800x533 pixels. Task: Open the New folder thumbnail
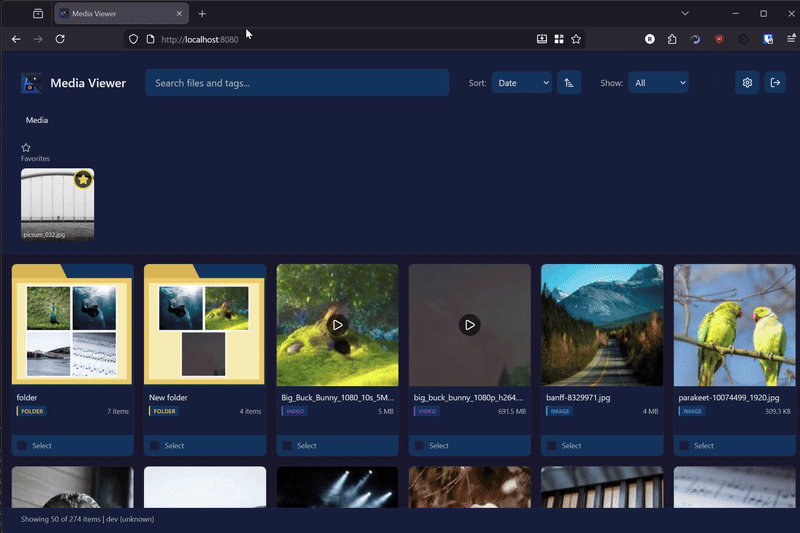click(204, 324)
